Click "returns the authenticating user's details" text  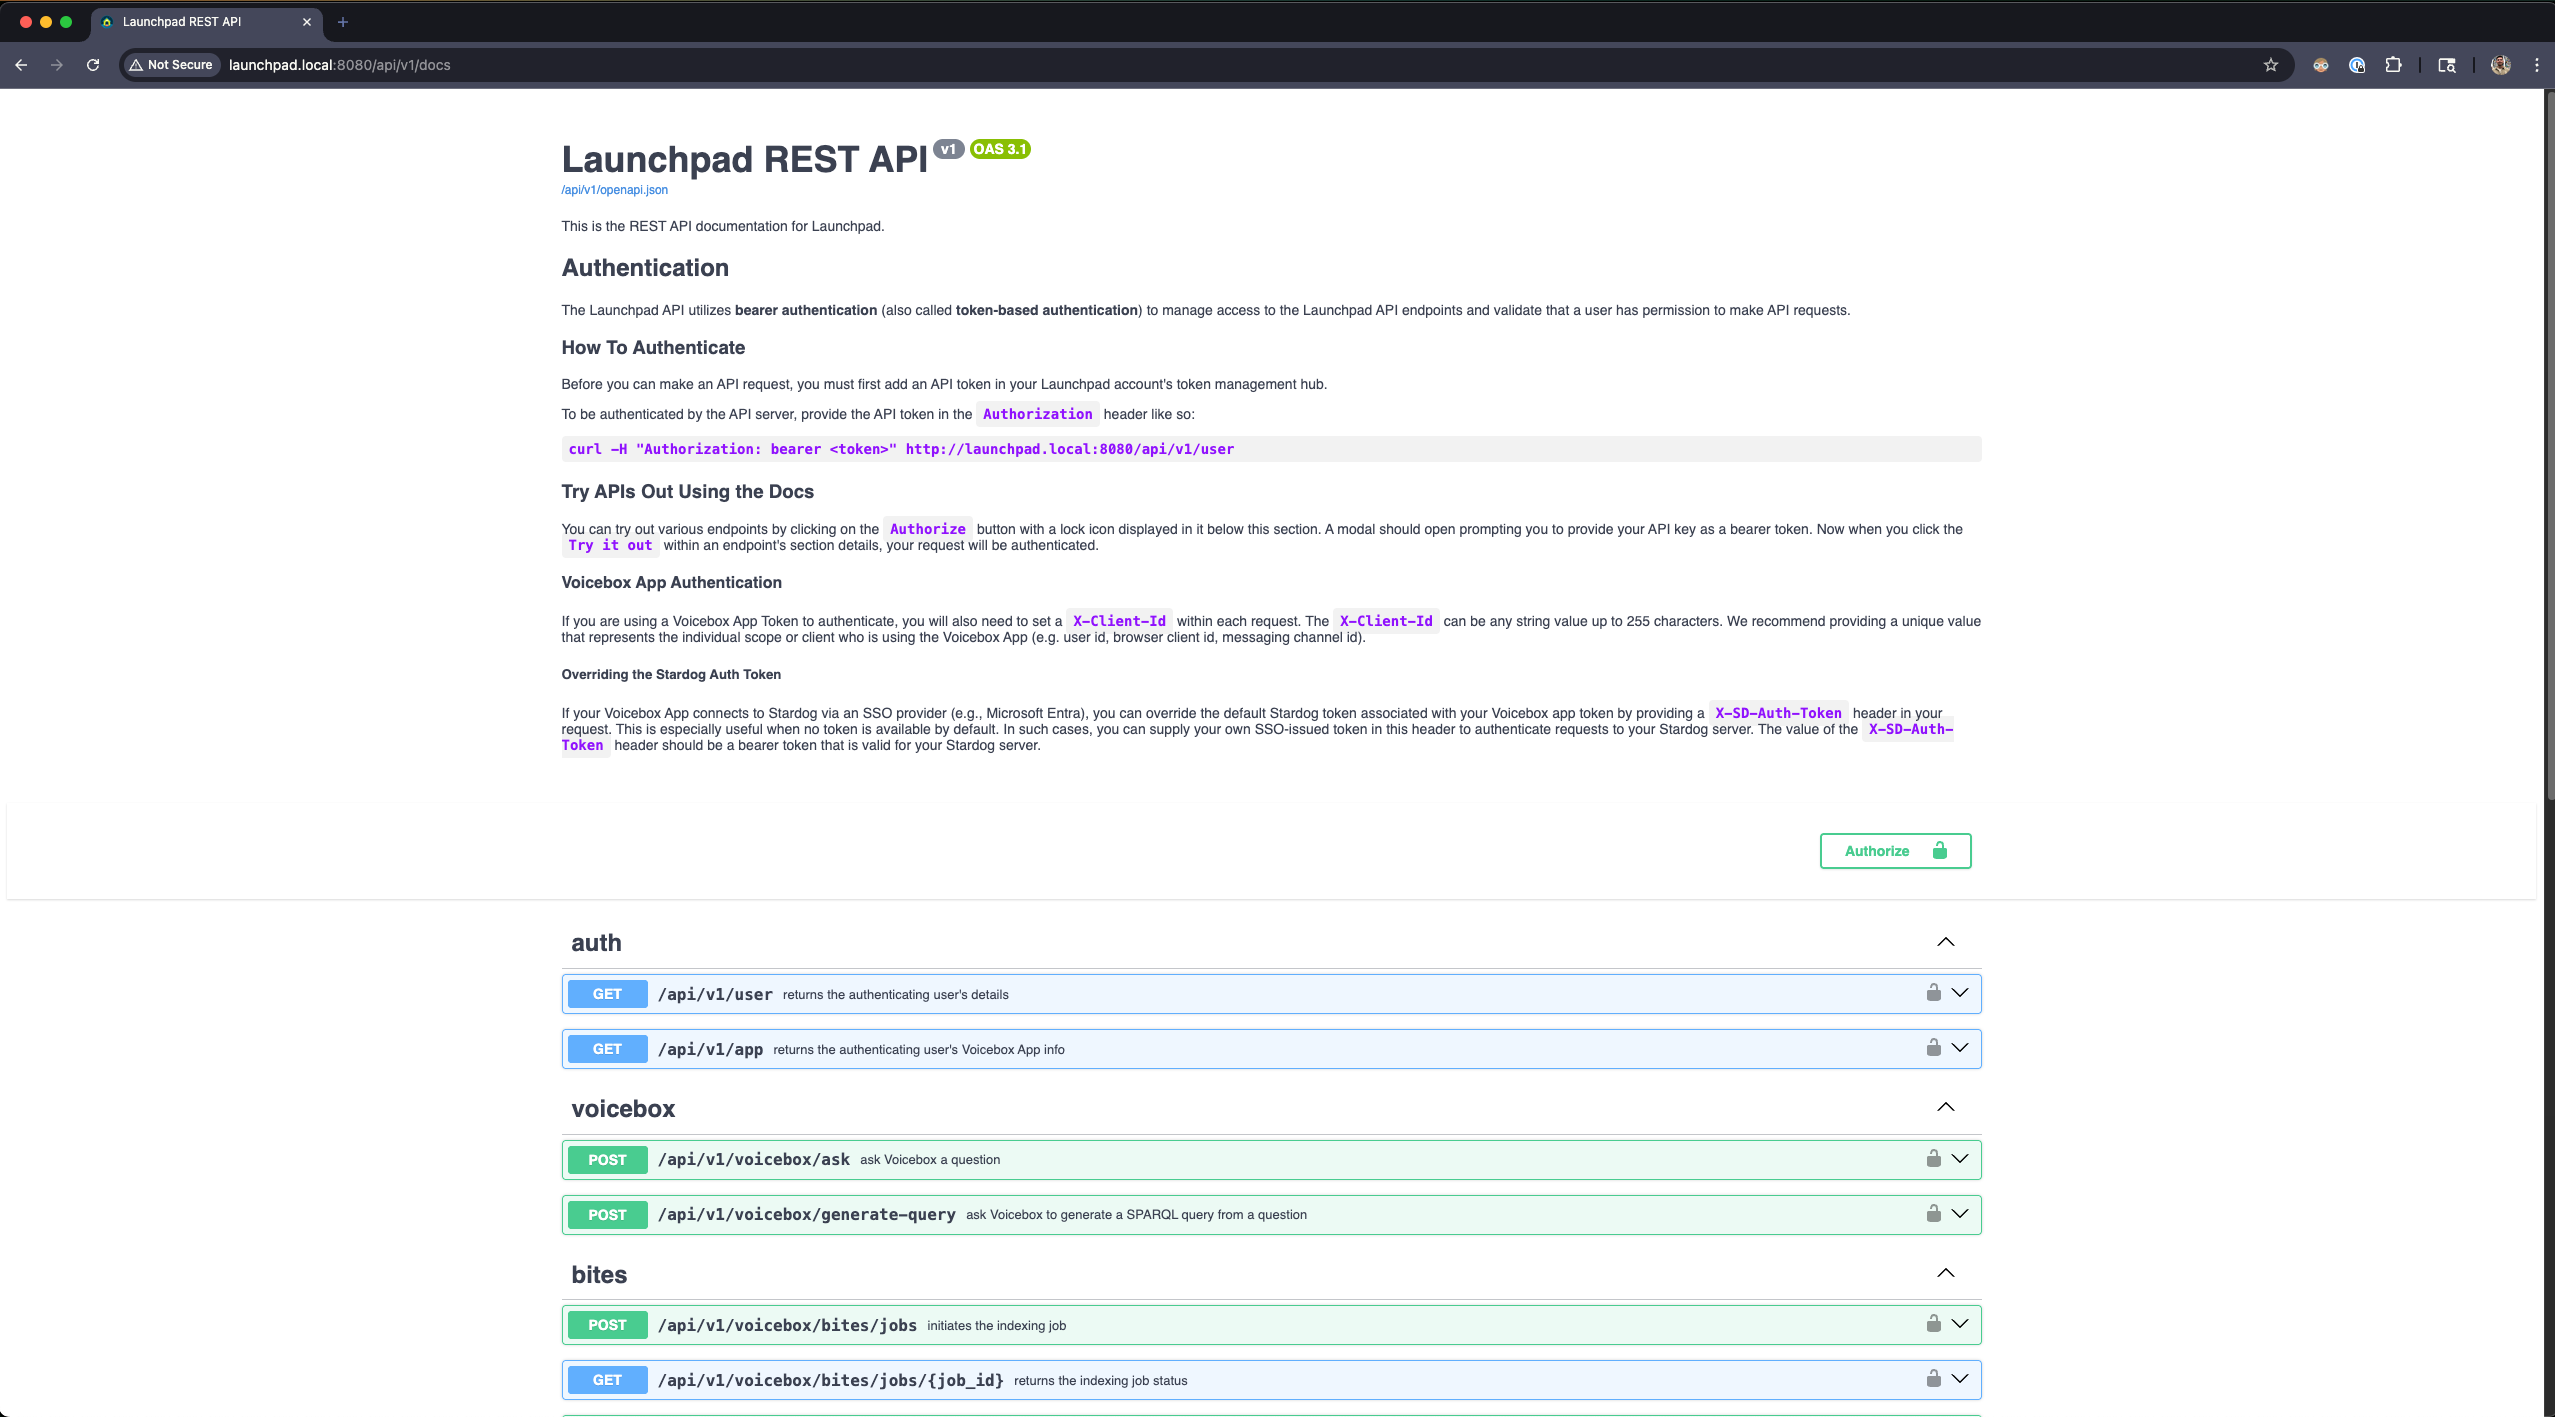tap(895, 995)
